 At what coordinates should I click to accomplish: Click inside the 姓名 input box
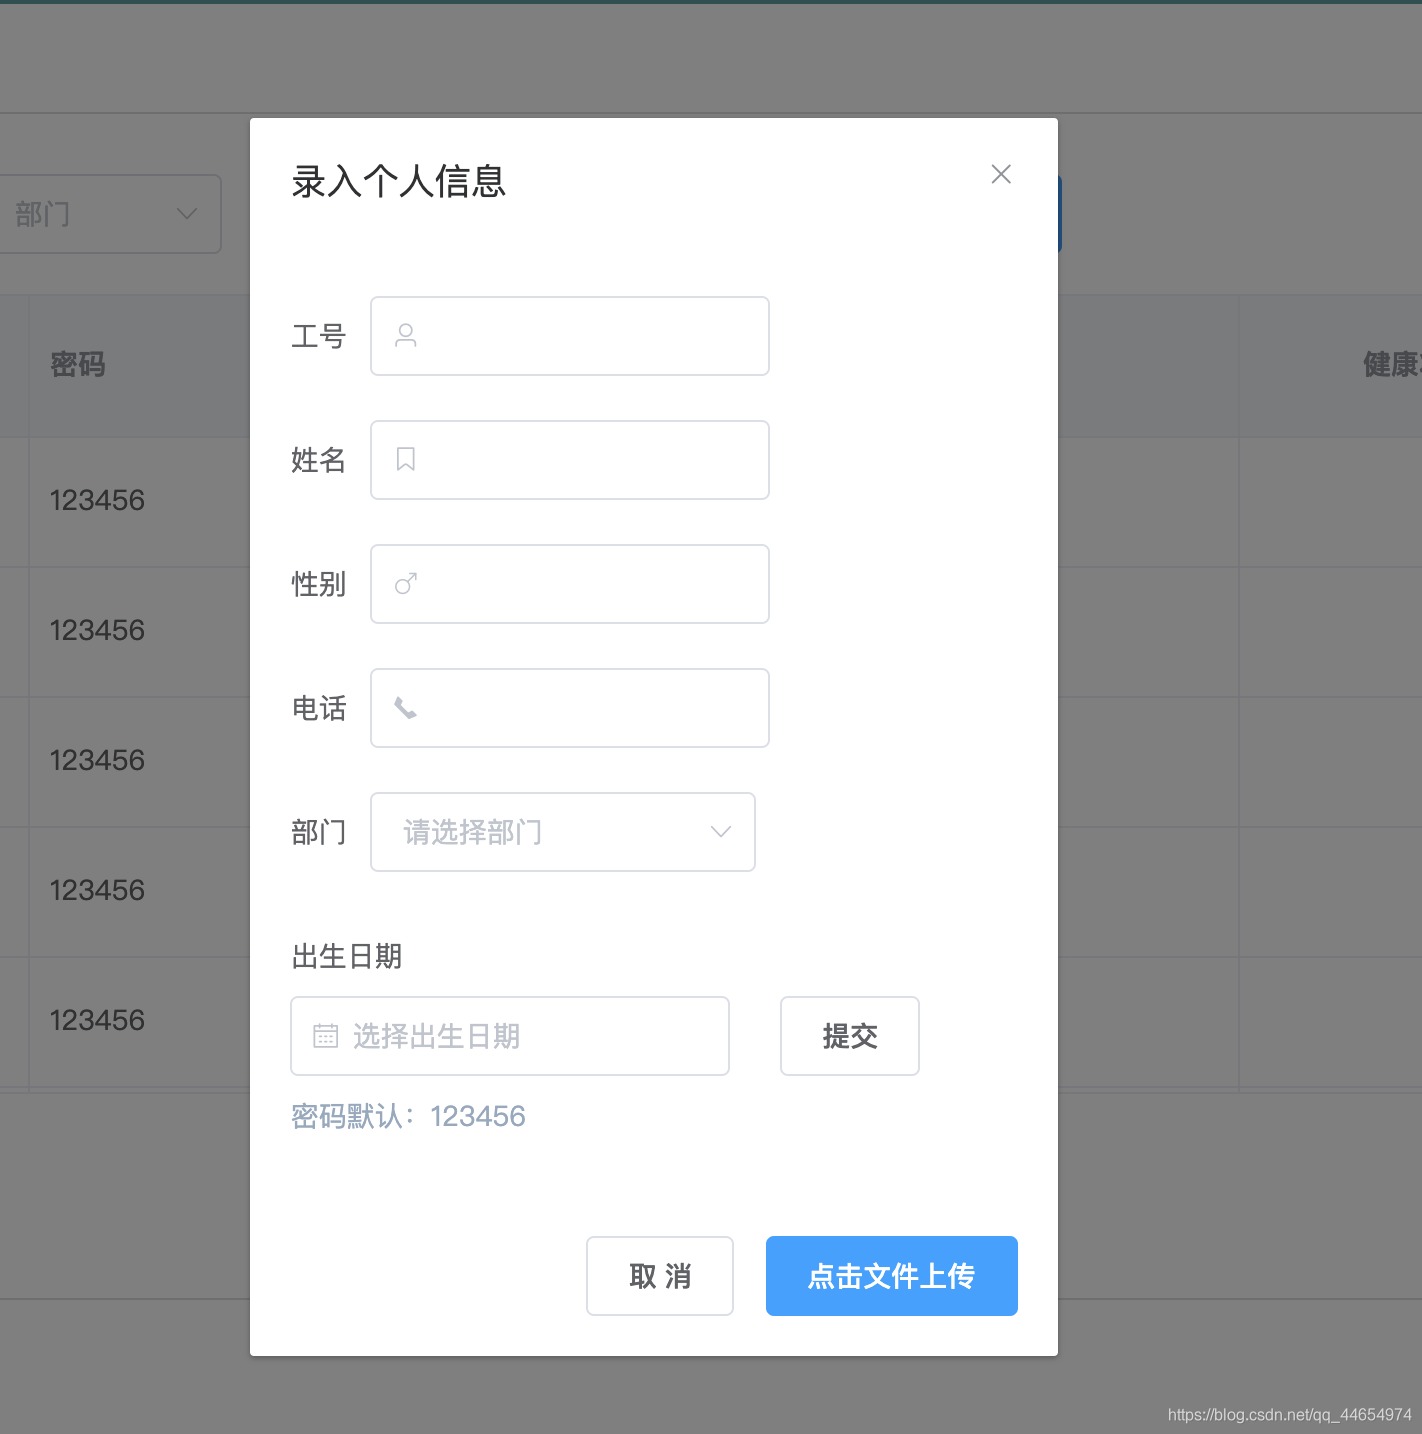point(570,459)
